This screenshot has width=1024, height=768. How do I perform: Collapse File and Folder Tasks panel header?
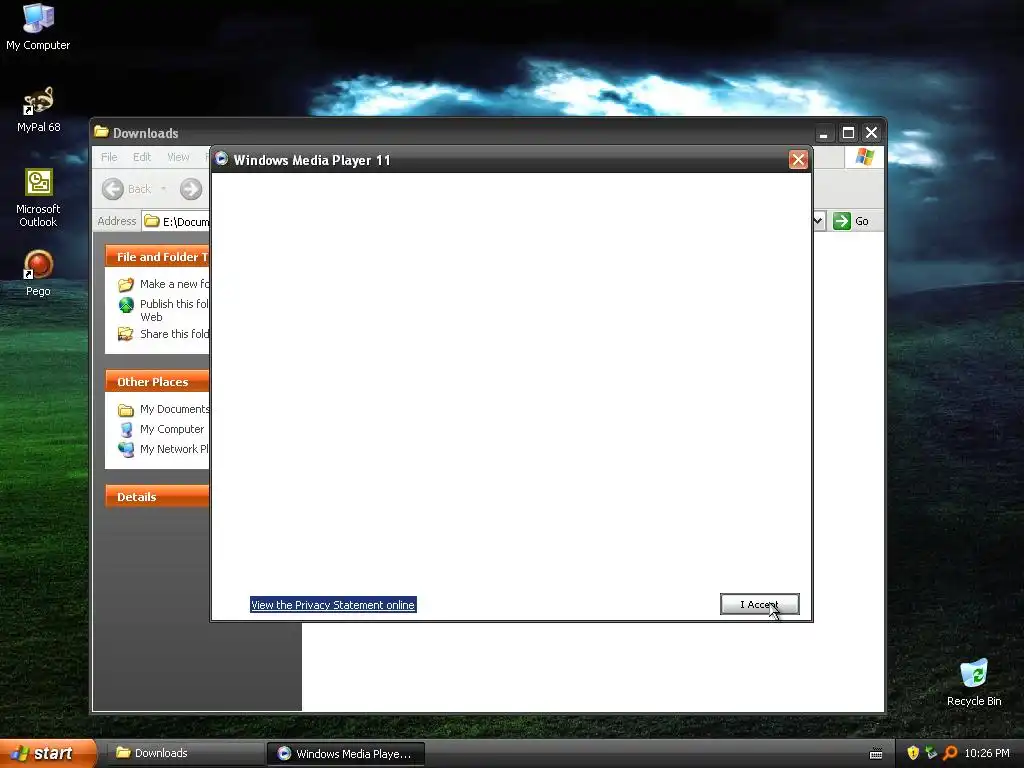tap(157, 257)
